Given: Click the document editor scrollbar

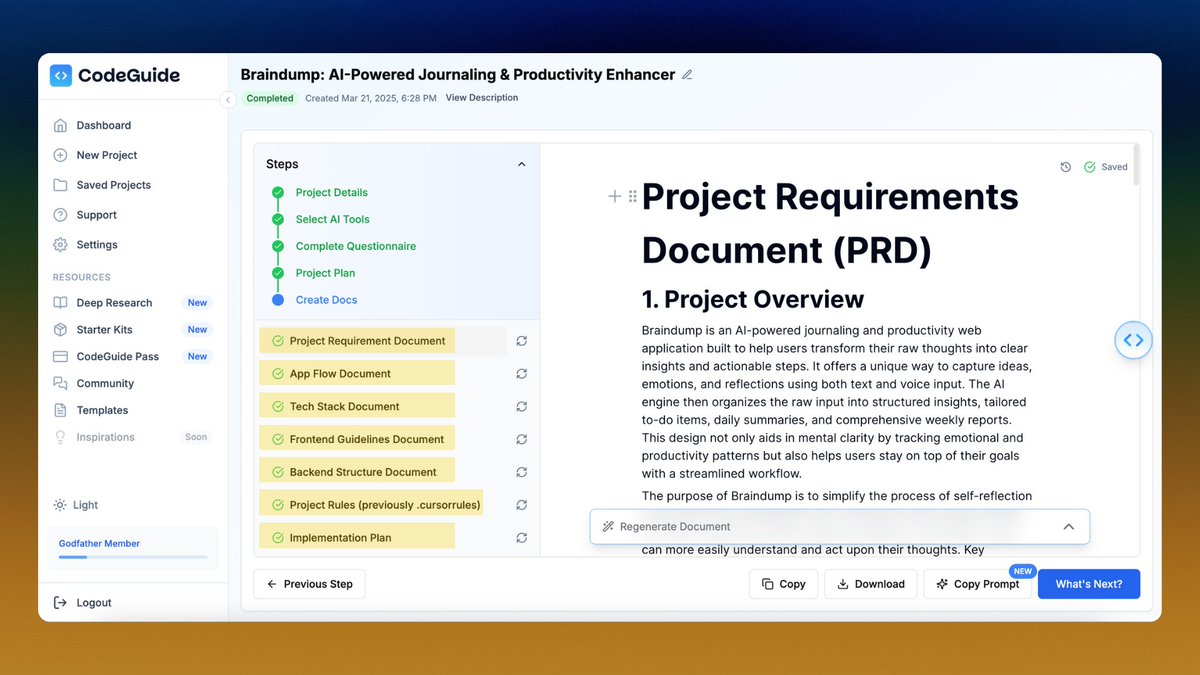Looking at the screenshot, I should [x=1135, y=165].
